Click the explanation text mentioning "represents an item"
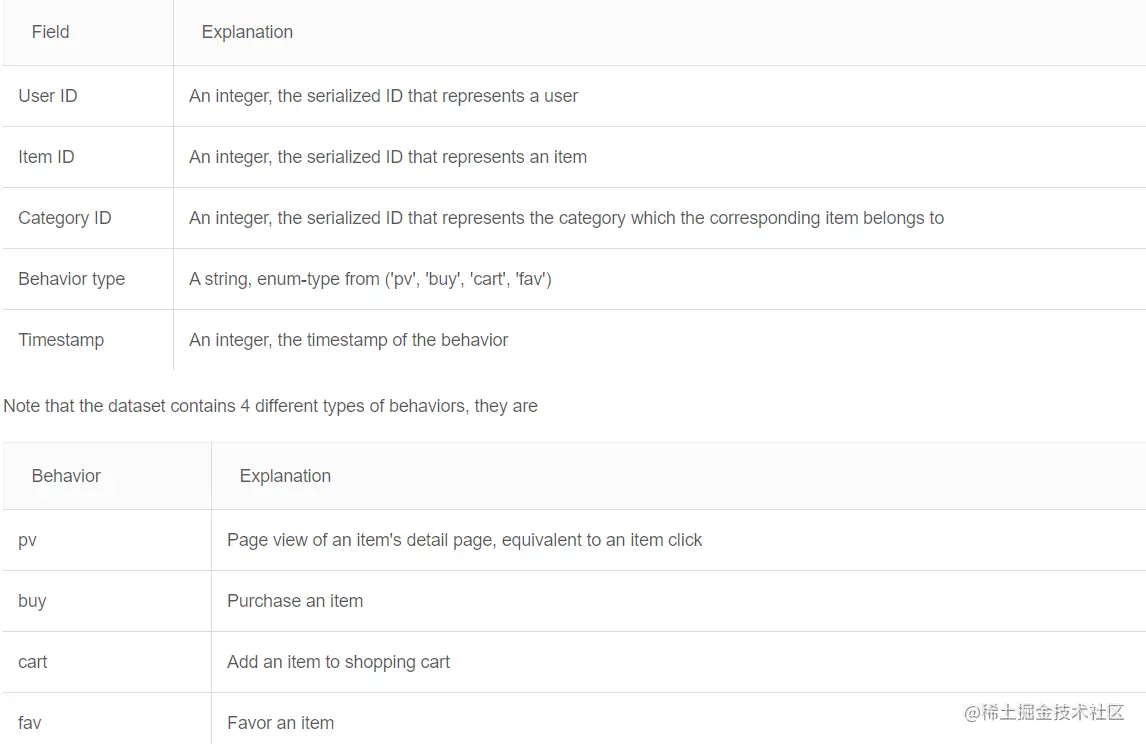This screenshot has width=1146, height=744. pyautogui.click(x=388, y=157)
